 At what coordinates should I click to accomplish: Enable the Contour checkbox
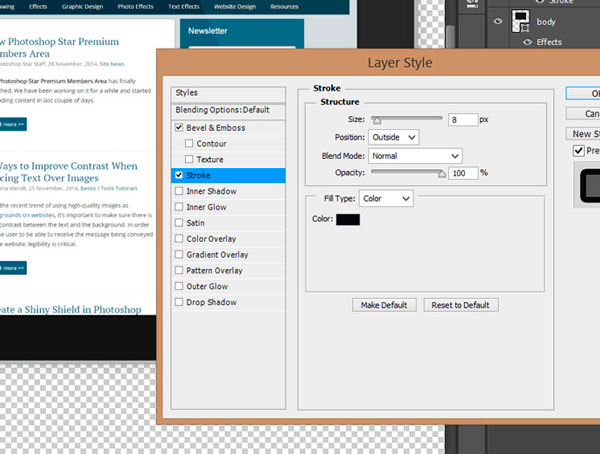[189, 143]
